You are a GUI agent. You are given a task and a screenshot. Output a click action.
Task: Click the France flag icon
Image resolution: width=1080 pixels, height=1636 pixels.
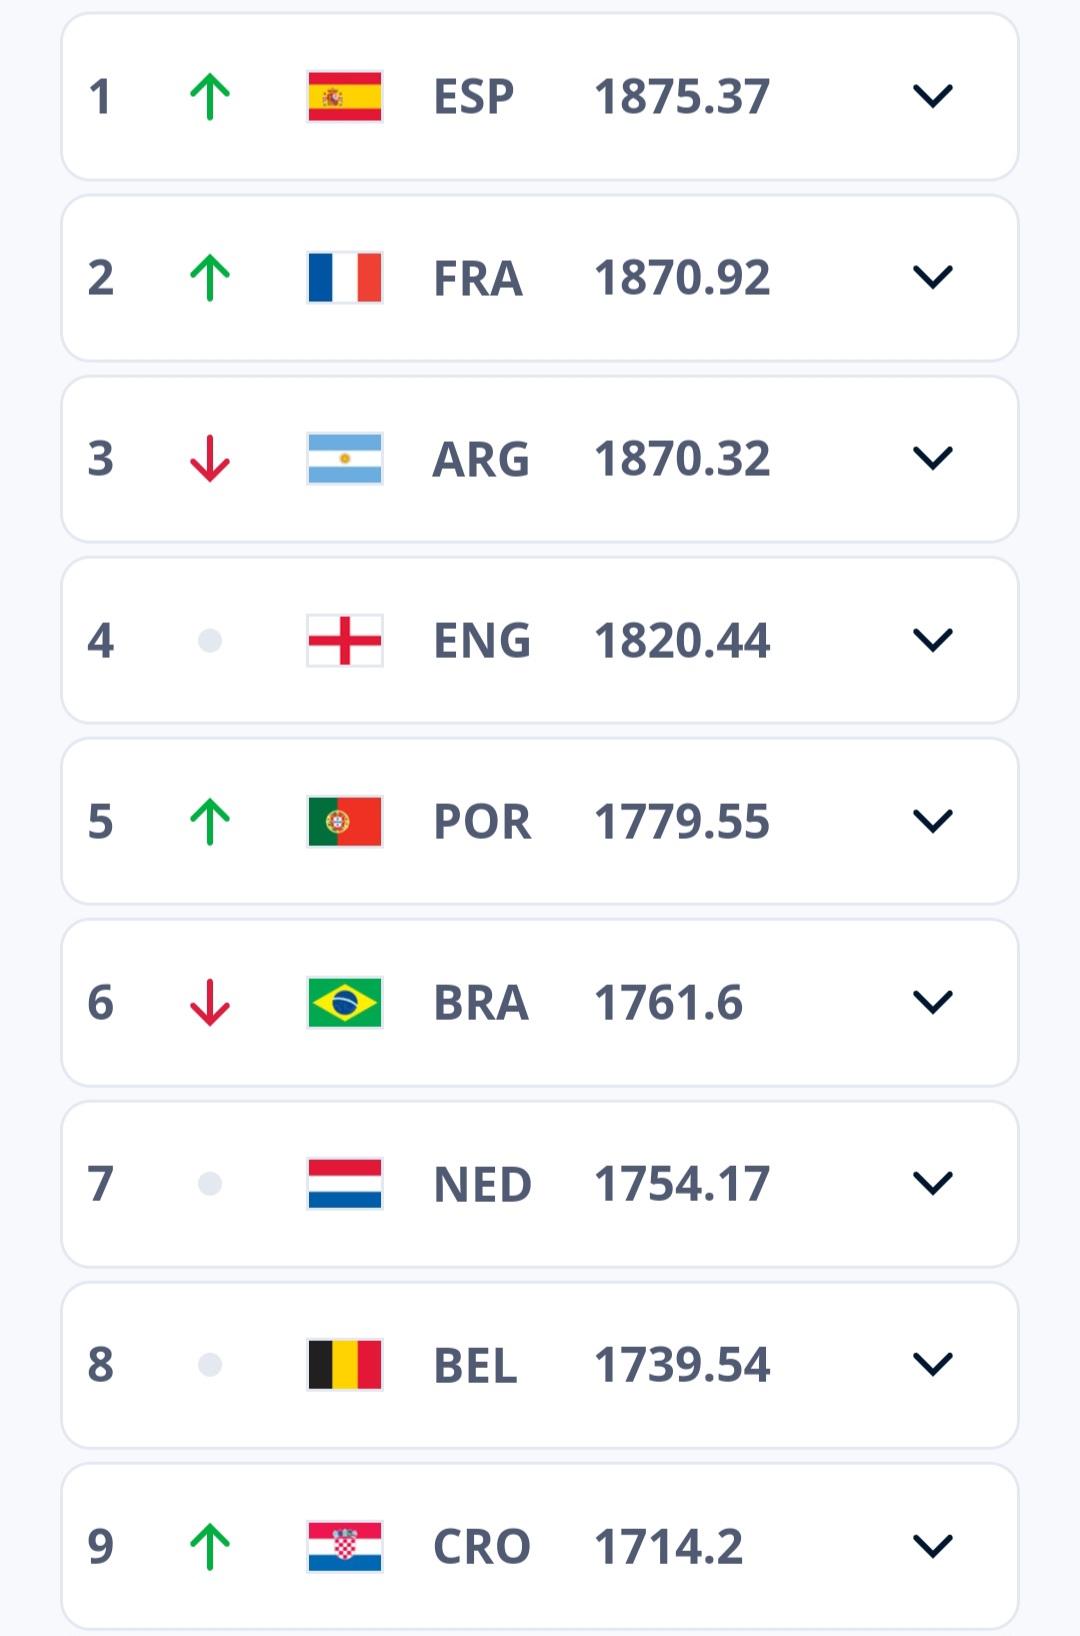345,277
